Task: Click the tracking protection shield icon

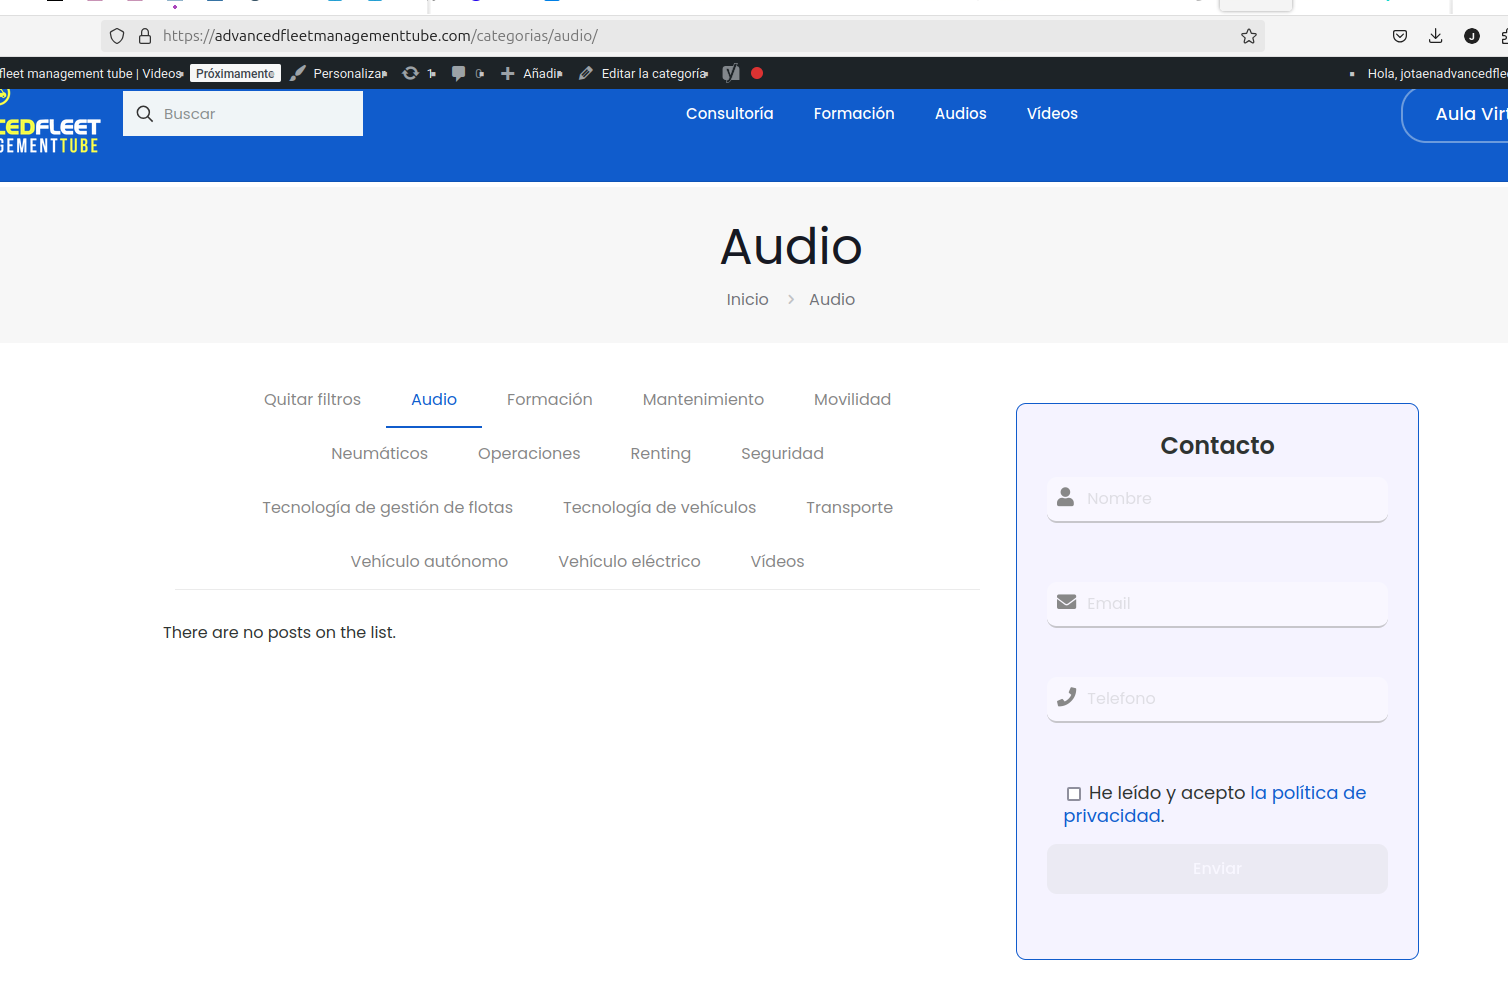Action: pos(117,36)
